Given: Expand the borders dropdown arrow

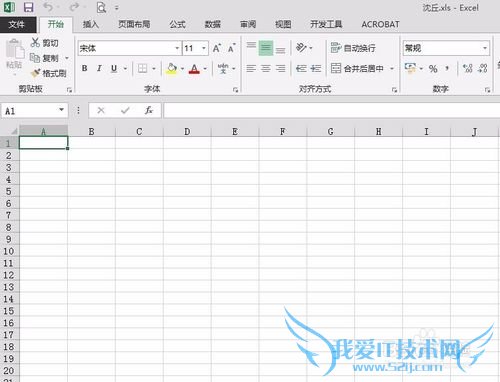Looking at the screenshot, I should [154, 68].
